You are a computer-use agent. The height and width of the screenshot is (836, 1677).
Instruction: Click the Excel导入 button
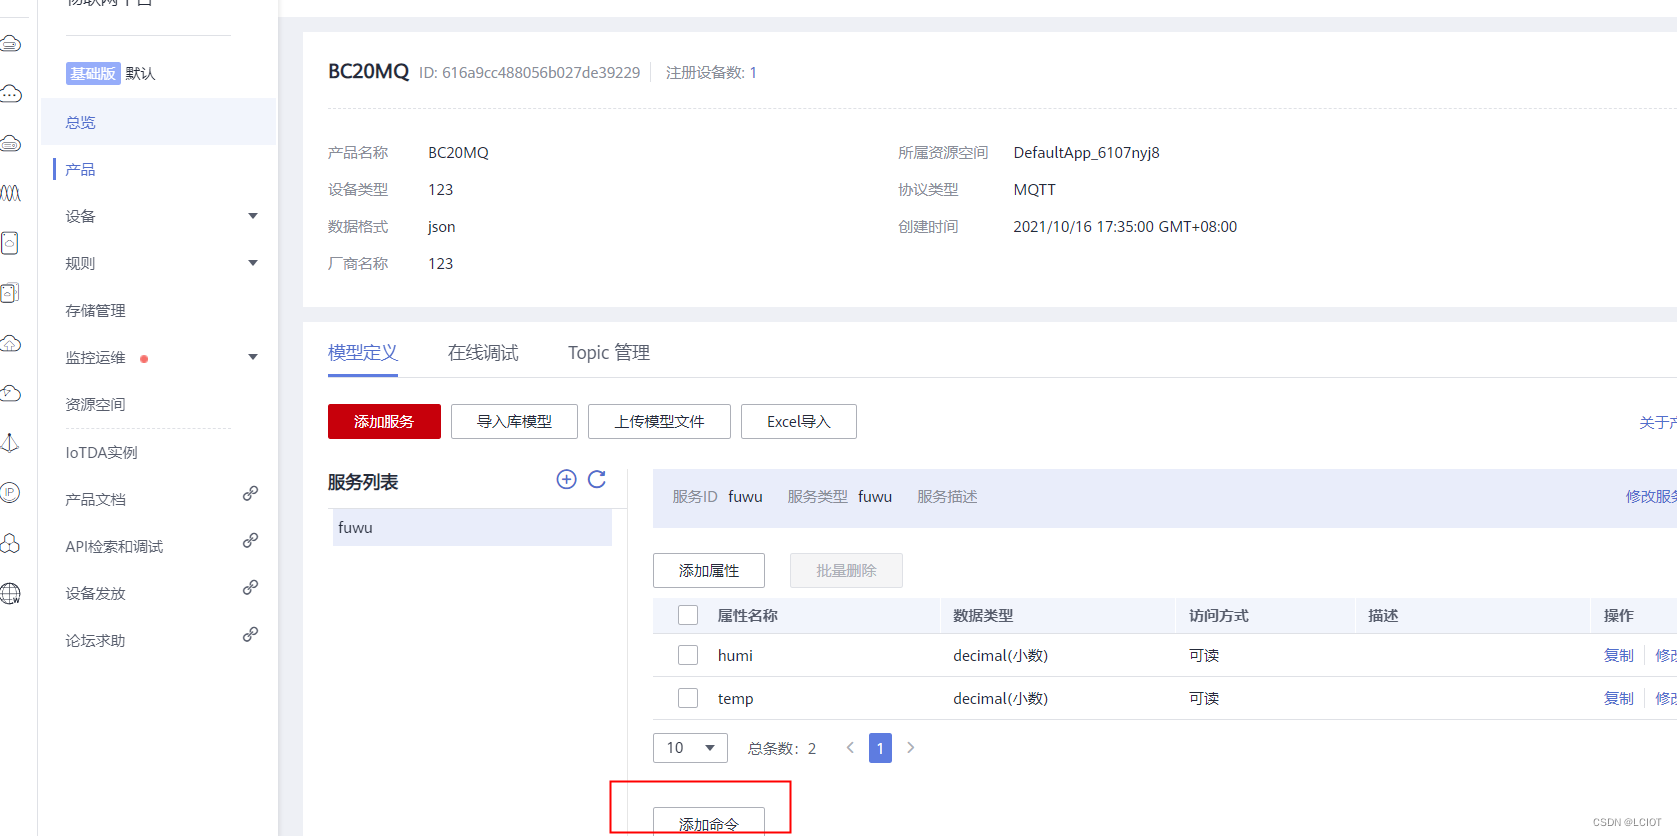[x=799, y=421]
